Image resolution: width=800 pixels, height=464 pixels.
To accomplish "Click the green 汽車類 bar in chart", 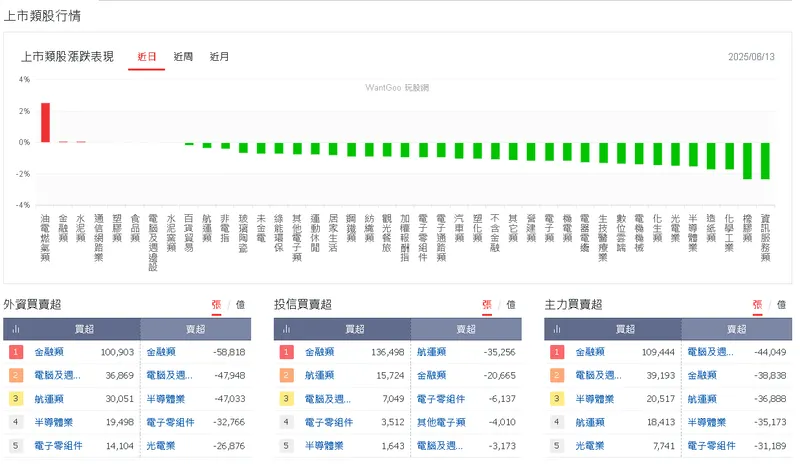I will [459, 150].
